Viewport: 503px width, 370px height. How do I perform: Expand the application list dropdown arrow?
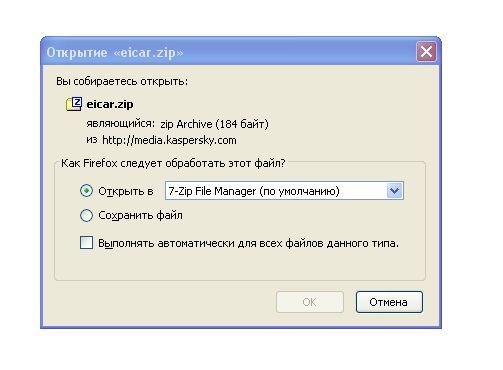[x=395, y=191]
